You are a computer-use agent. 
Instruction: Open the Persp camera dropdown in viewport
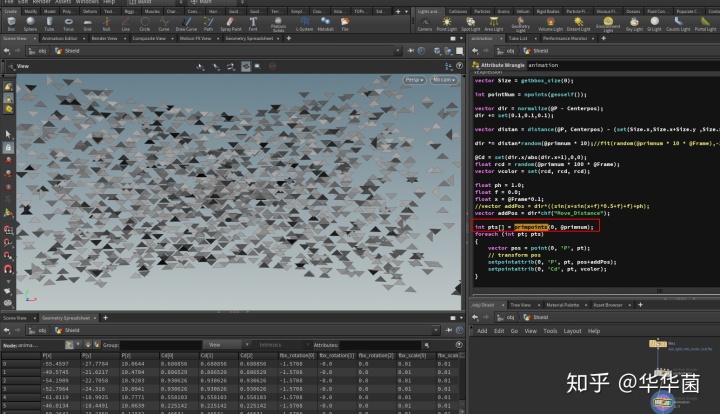414,78
